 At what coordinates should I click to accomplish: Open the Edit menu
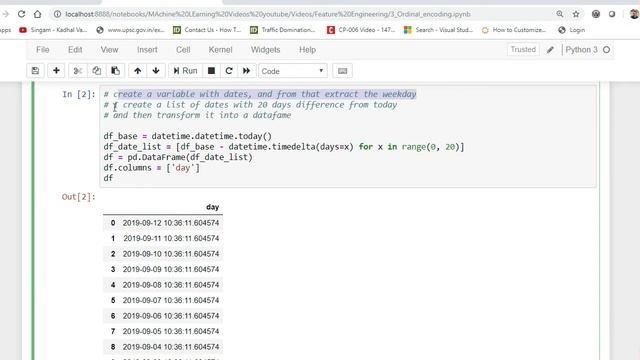75,50
